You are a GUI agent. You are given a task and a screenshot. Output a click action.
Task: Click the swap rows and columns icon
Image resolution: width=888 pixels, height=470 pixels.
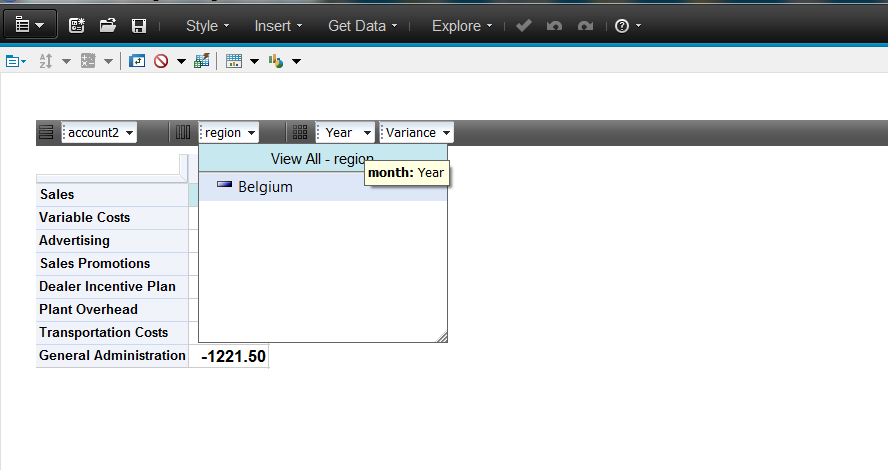(x=136, y=61)
